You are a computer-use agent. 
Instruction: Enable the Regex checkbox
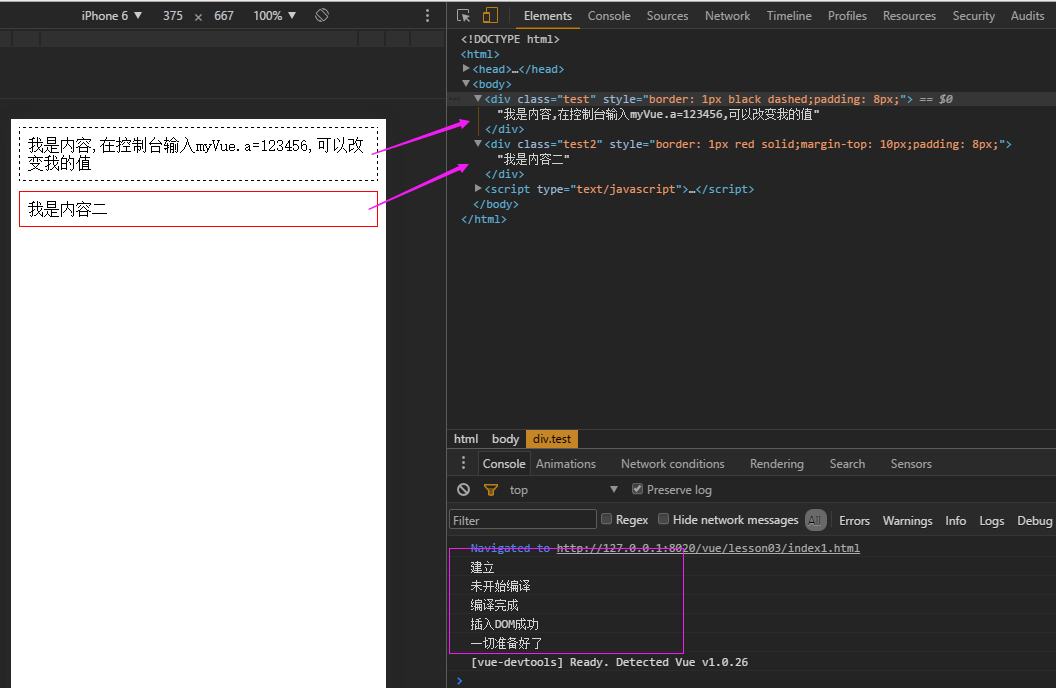tap(606, 518)
